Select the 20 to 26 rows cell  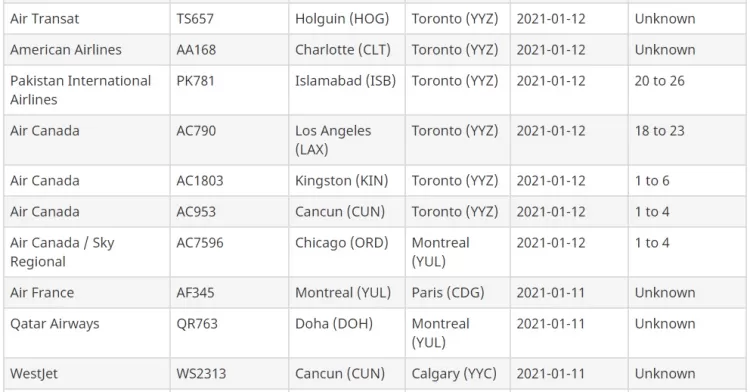pos(687,90)
